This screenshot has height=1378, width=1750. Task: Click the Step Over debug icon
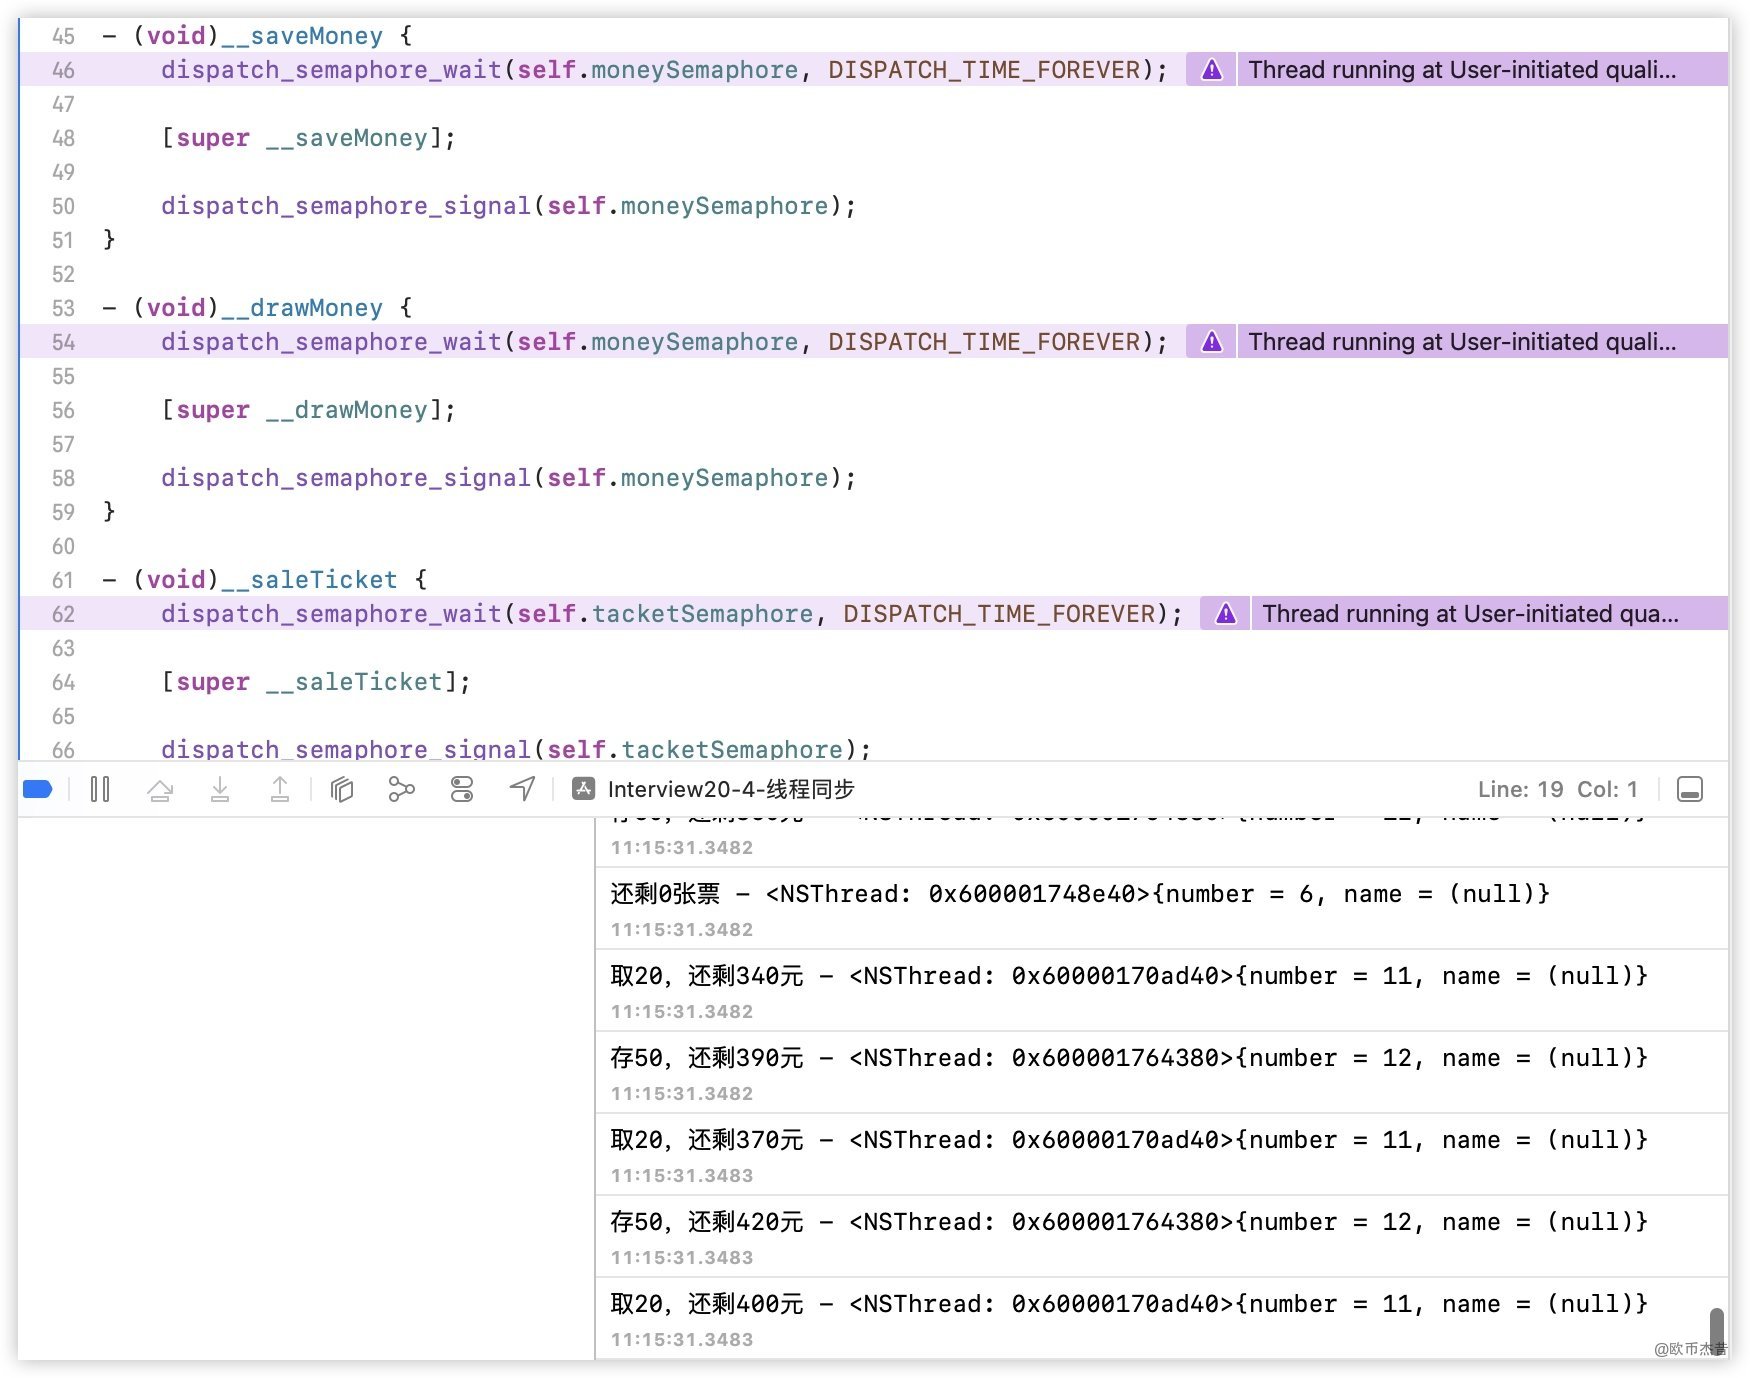tap(160, 790)
